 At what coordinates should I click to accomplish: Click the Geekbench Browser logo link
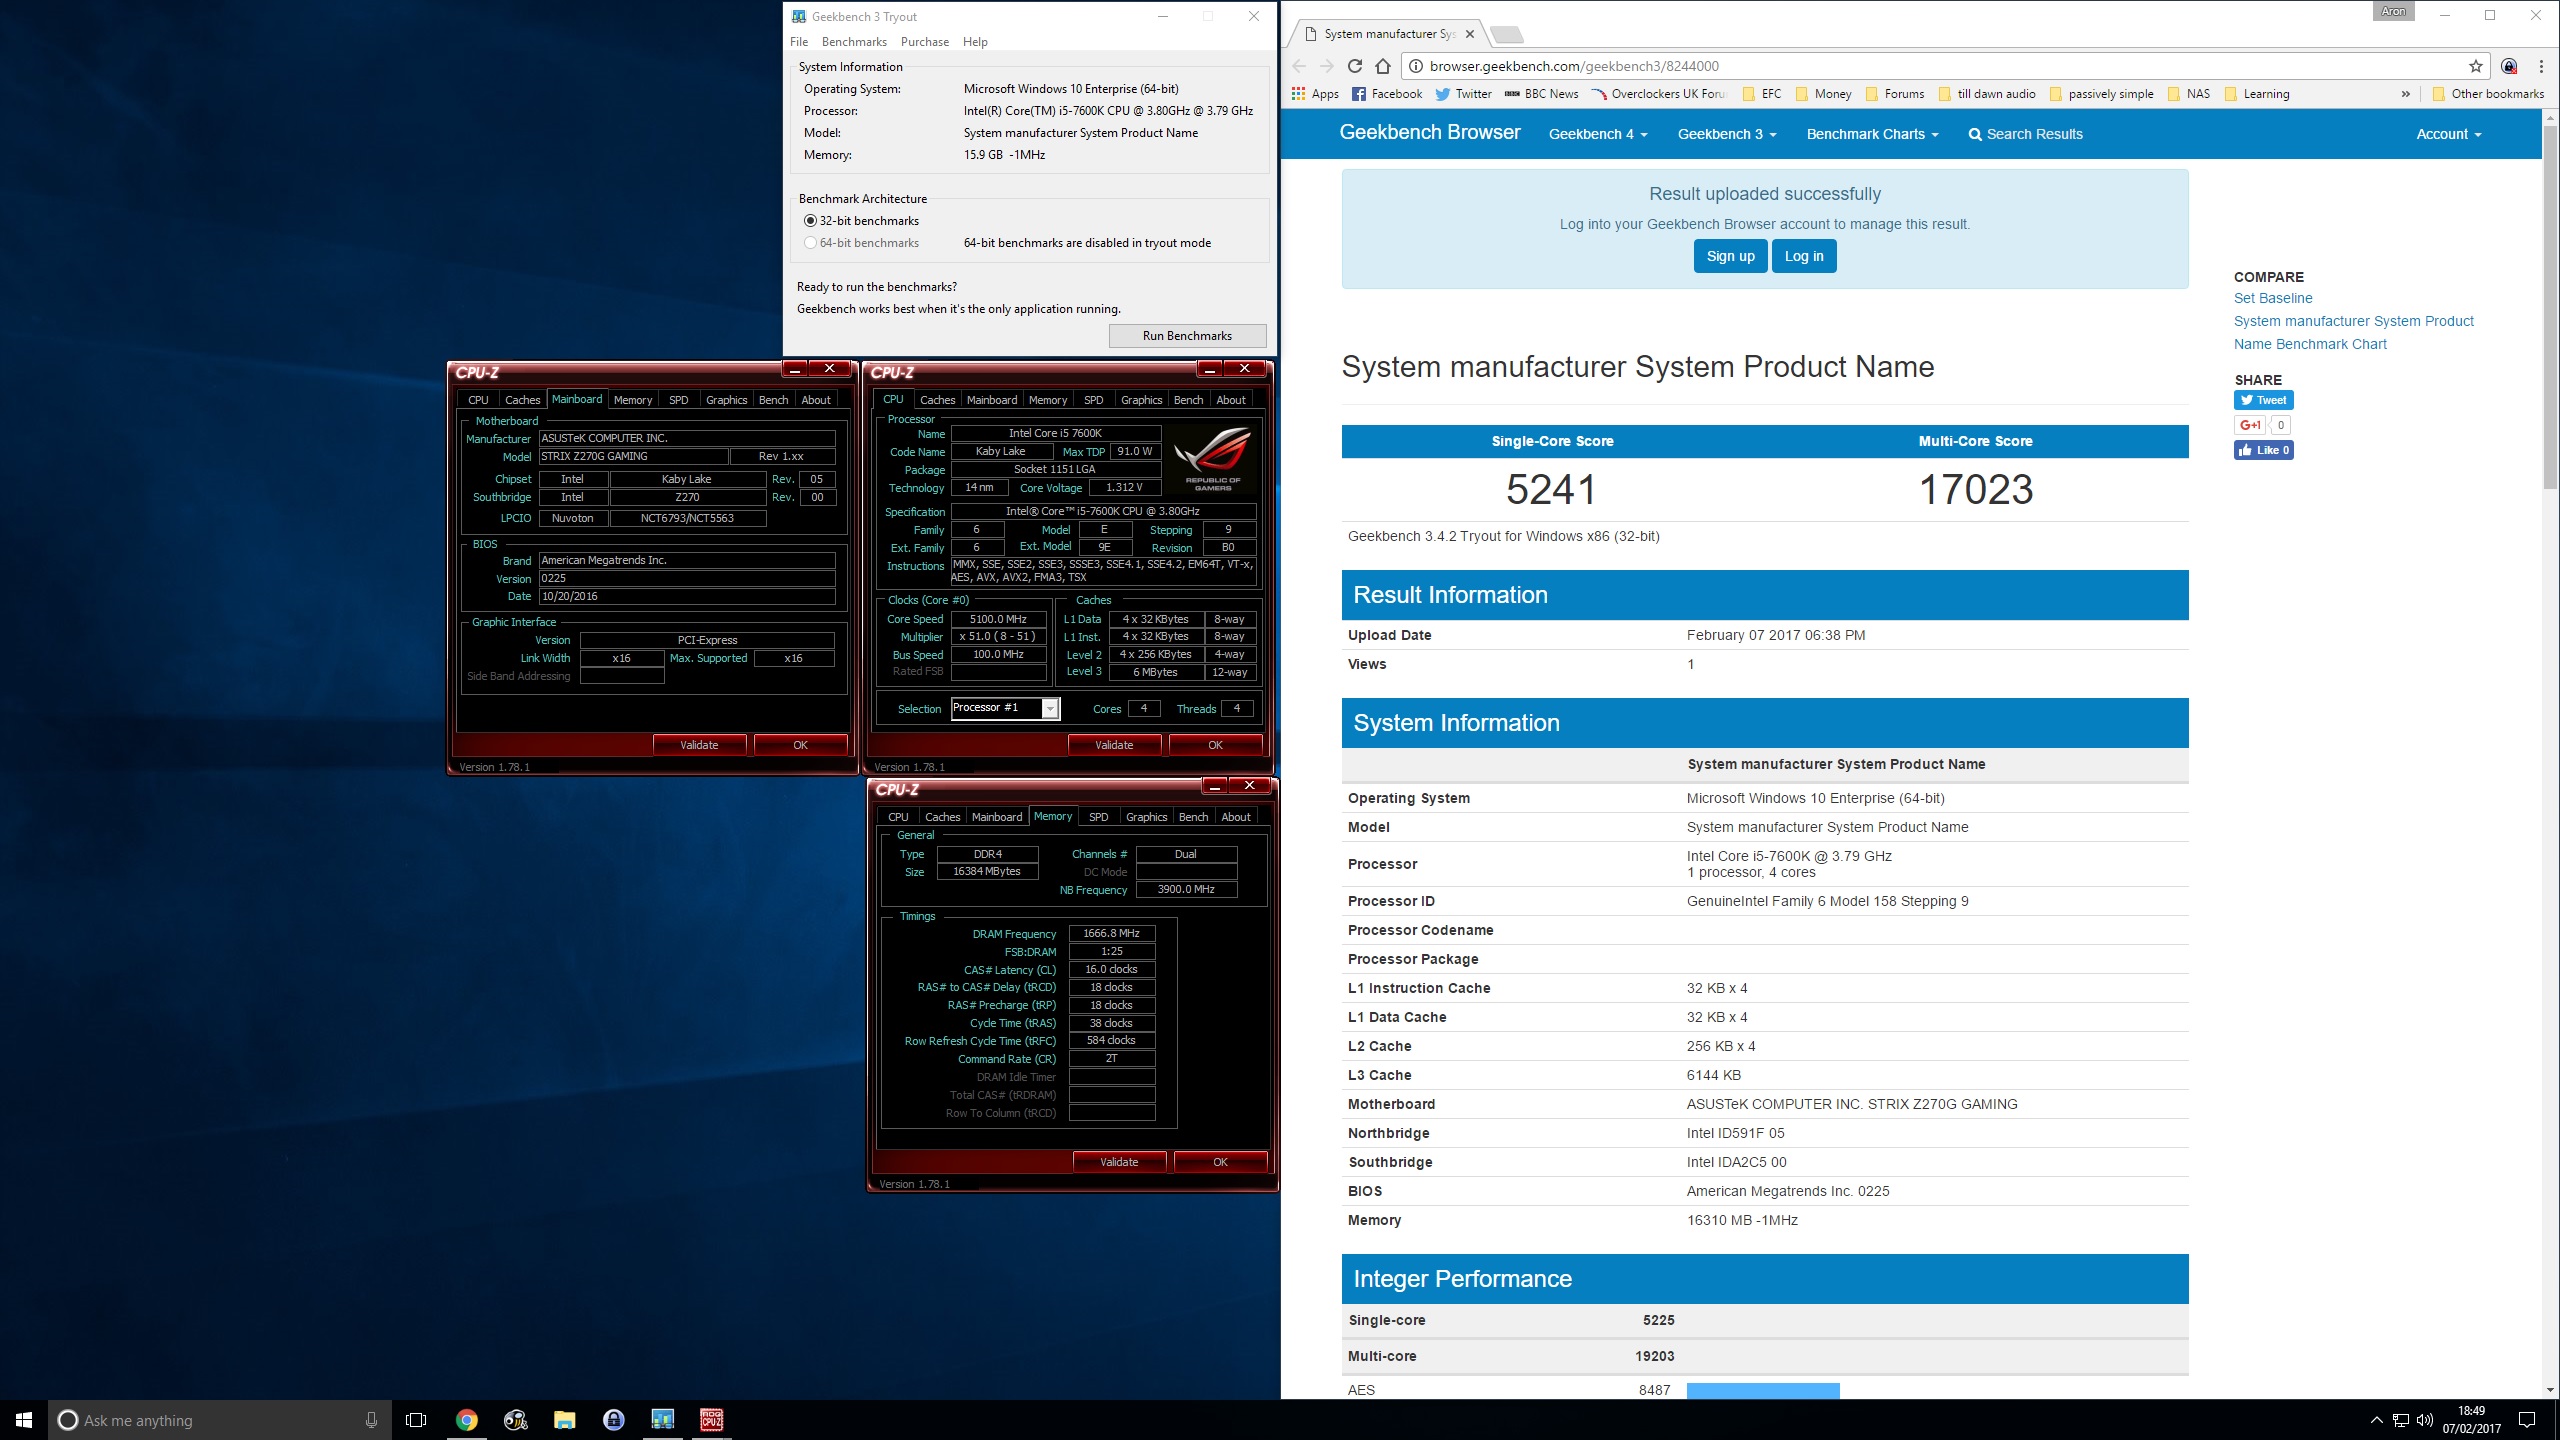(x=1430, y=132)
